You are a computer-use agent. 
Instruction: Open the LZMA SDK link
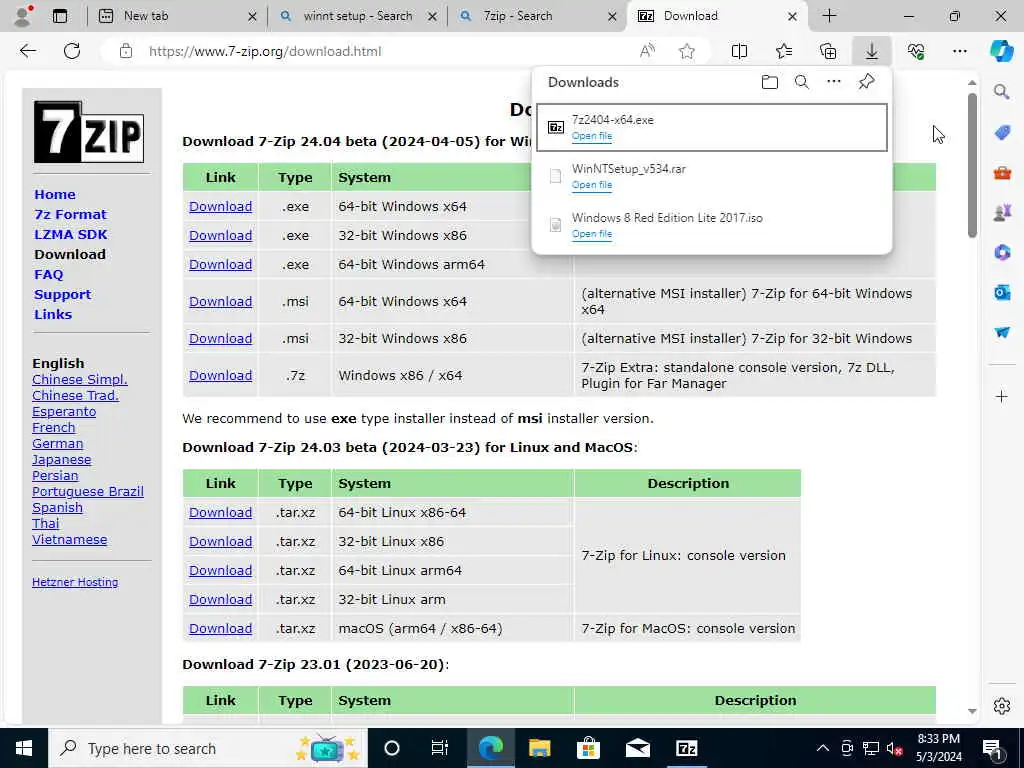pos(71,234)
